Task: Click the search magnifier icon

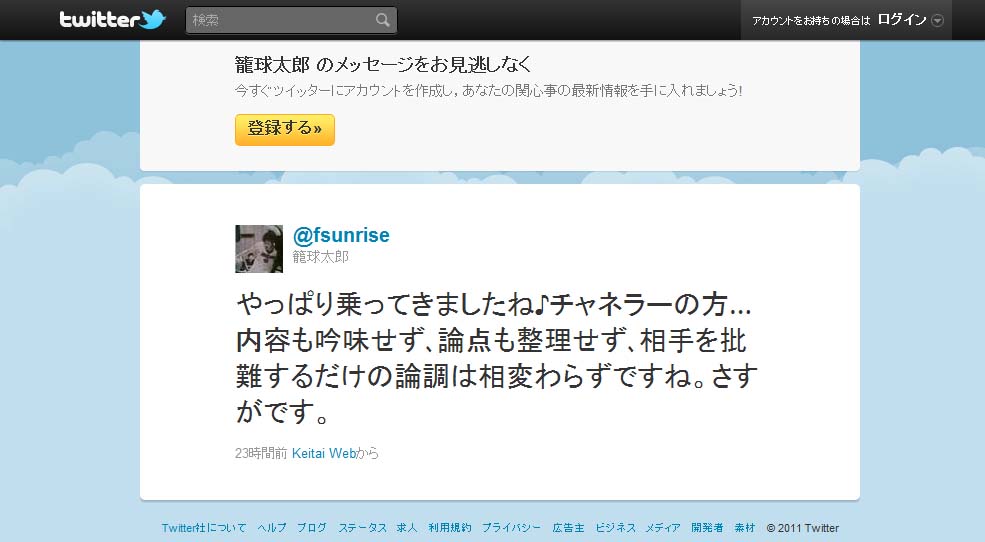Action: (383, 20)
